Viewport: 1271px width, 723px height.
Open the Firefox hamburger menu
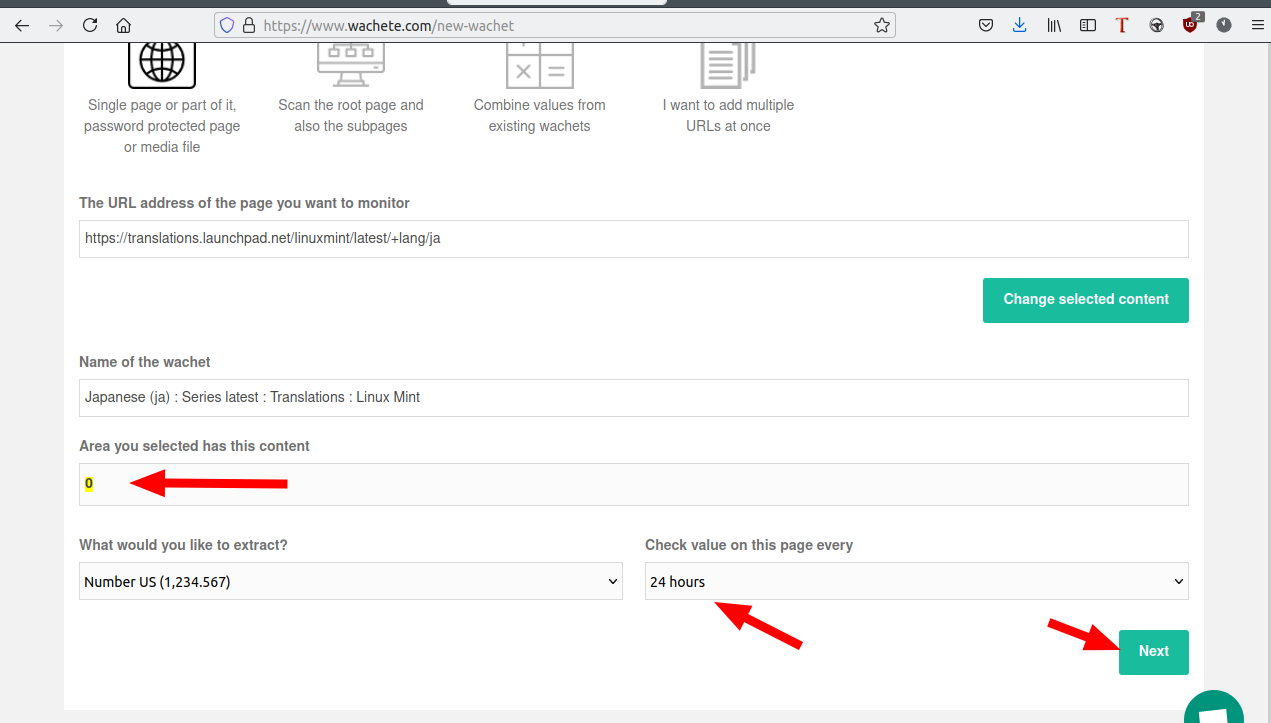point(1257,26)
